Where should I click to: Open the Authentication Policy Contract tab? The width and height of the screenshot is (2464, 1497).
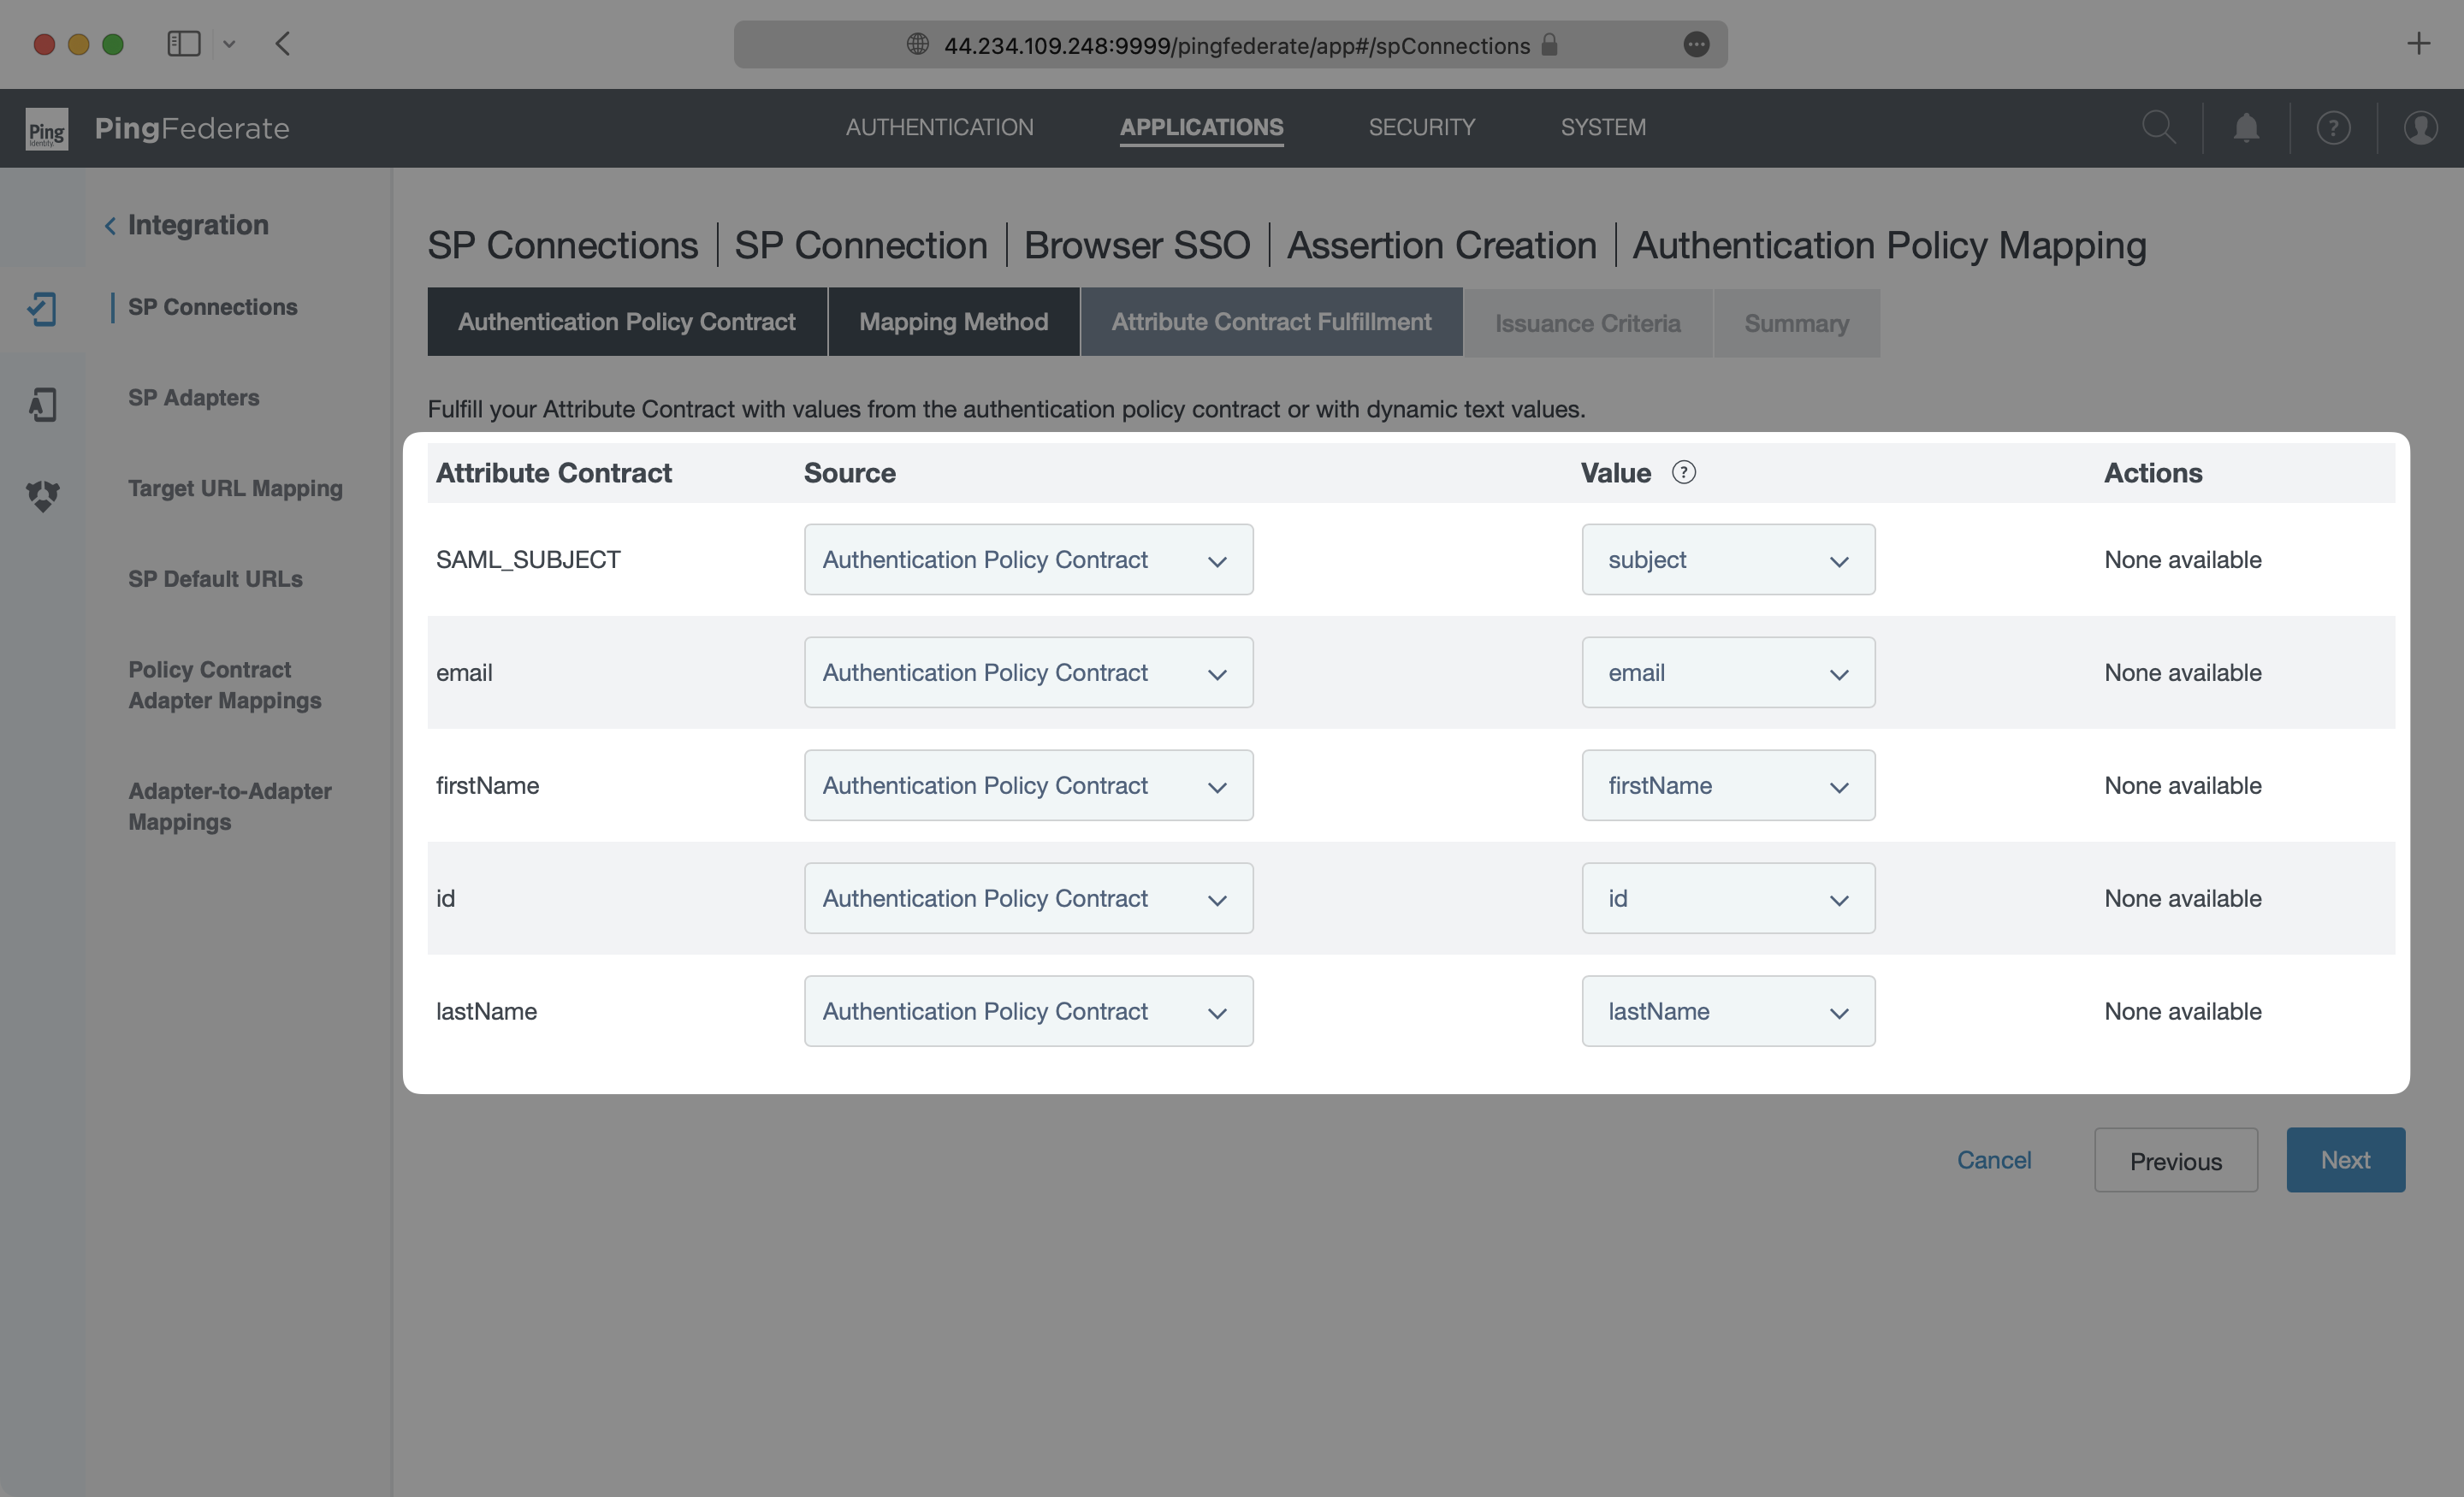[626, 321]
